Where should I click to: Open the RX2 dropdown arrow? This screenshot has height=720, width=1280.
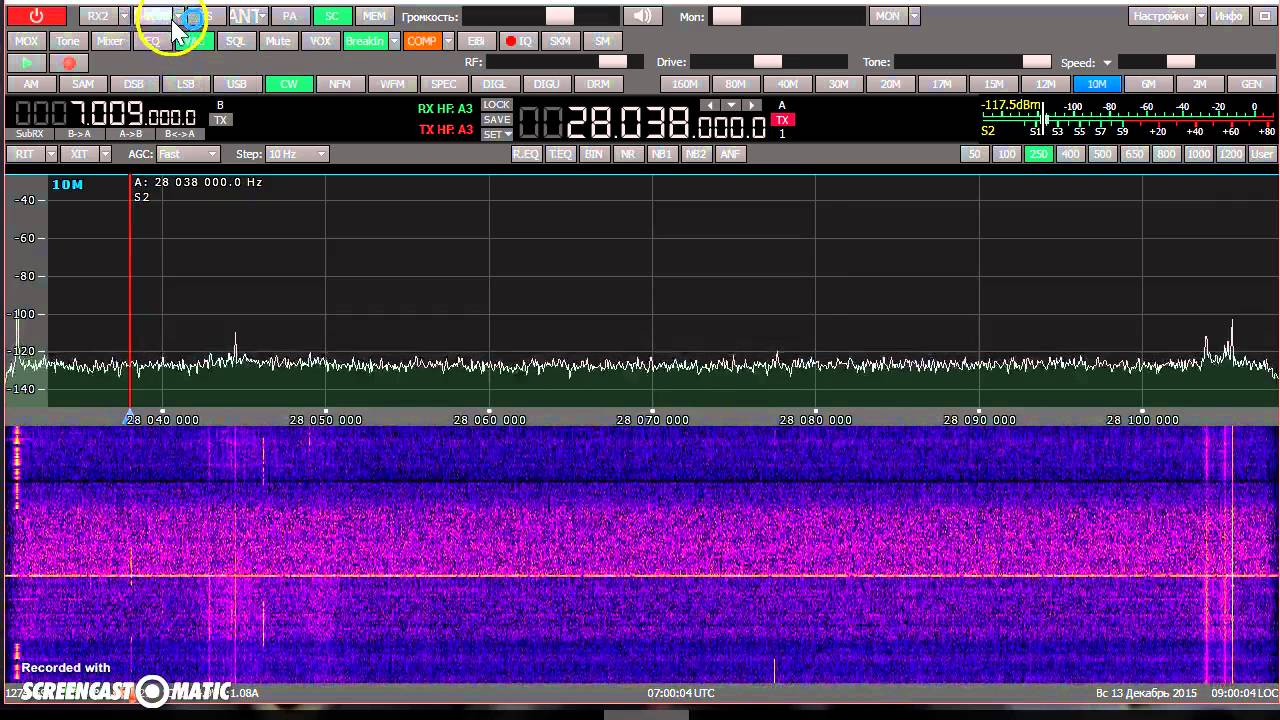(x=124, y=16)
